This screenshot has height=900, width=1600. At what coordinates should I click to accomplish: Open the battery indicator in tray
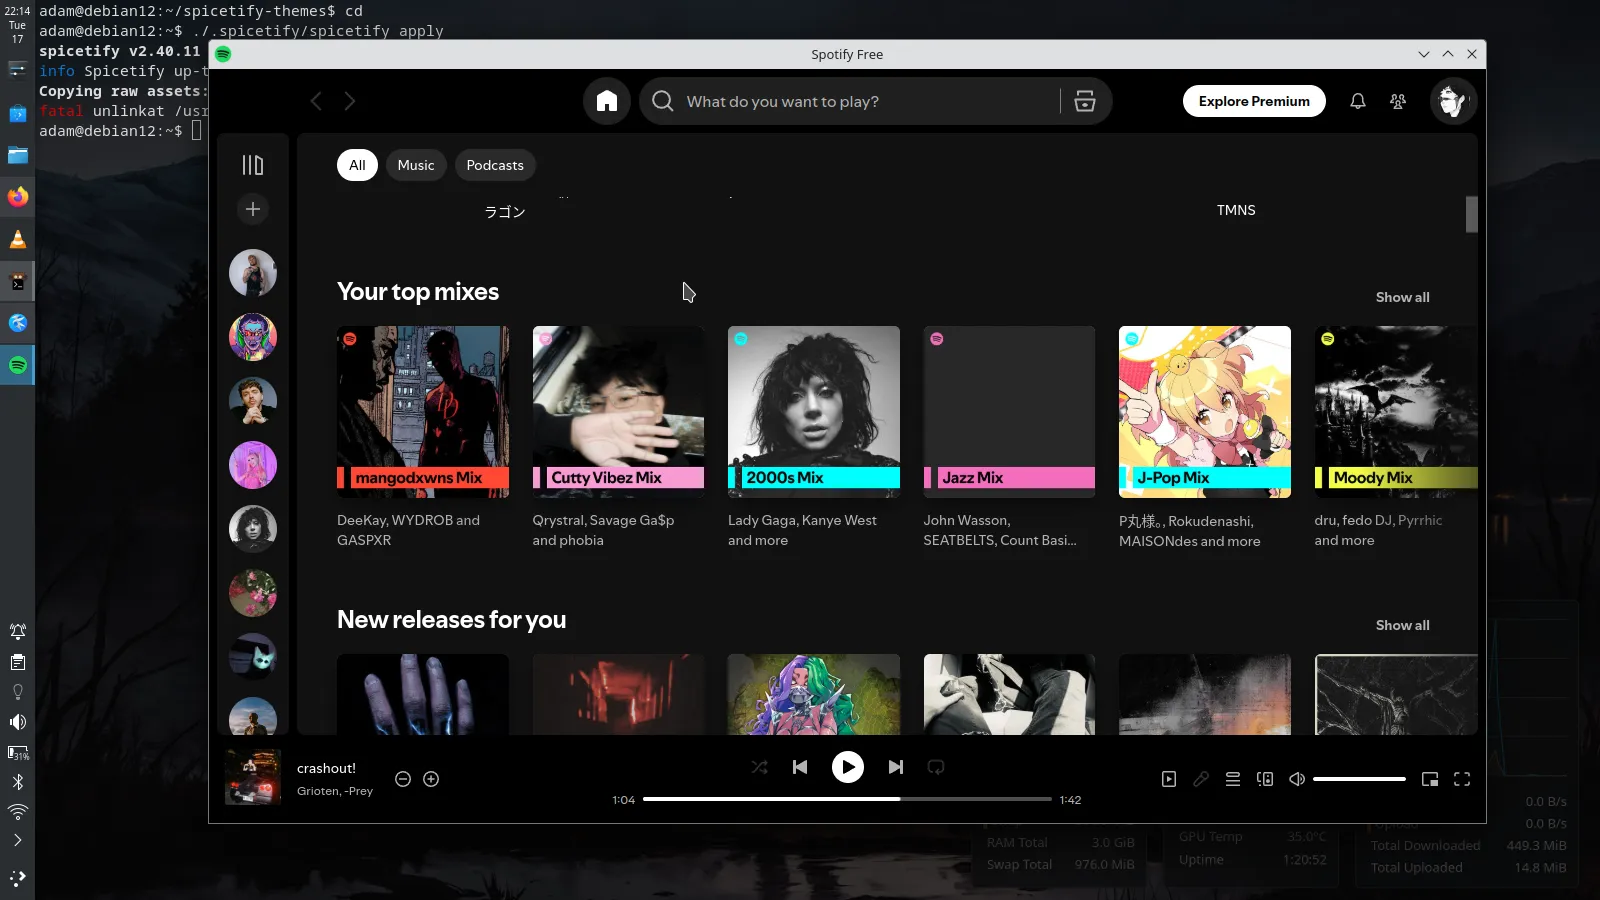[x=18, y=752]
